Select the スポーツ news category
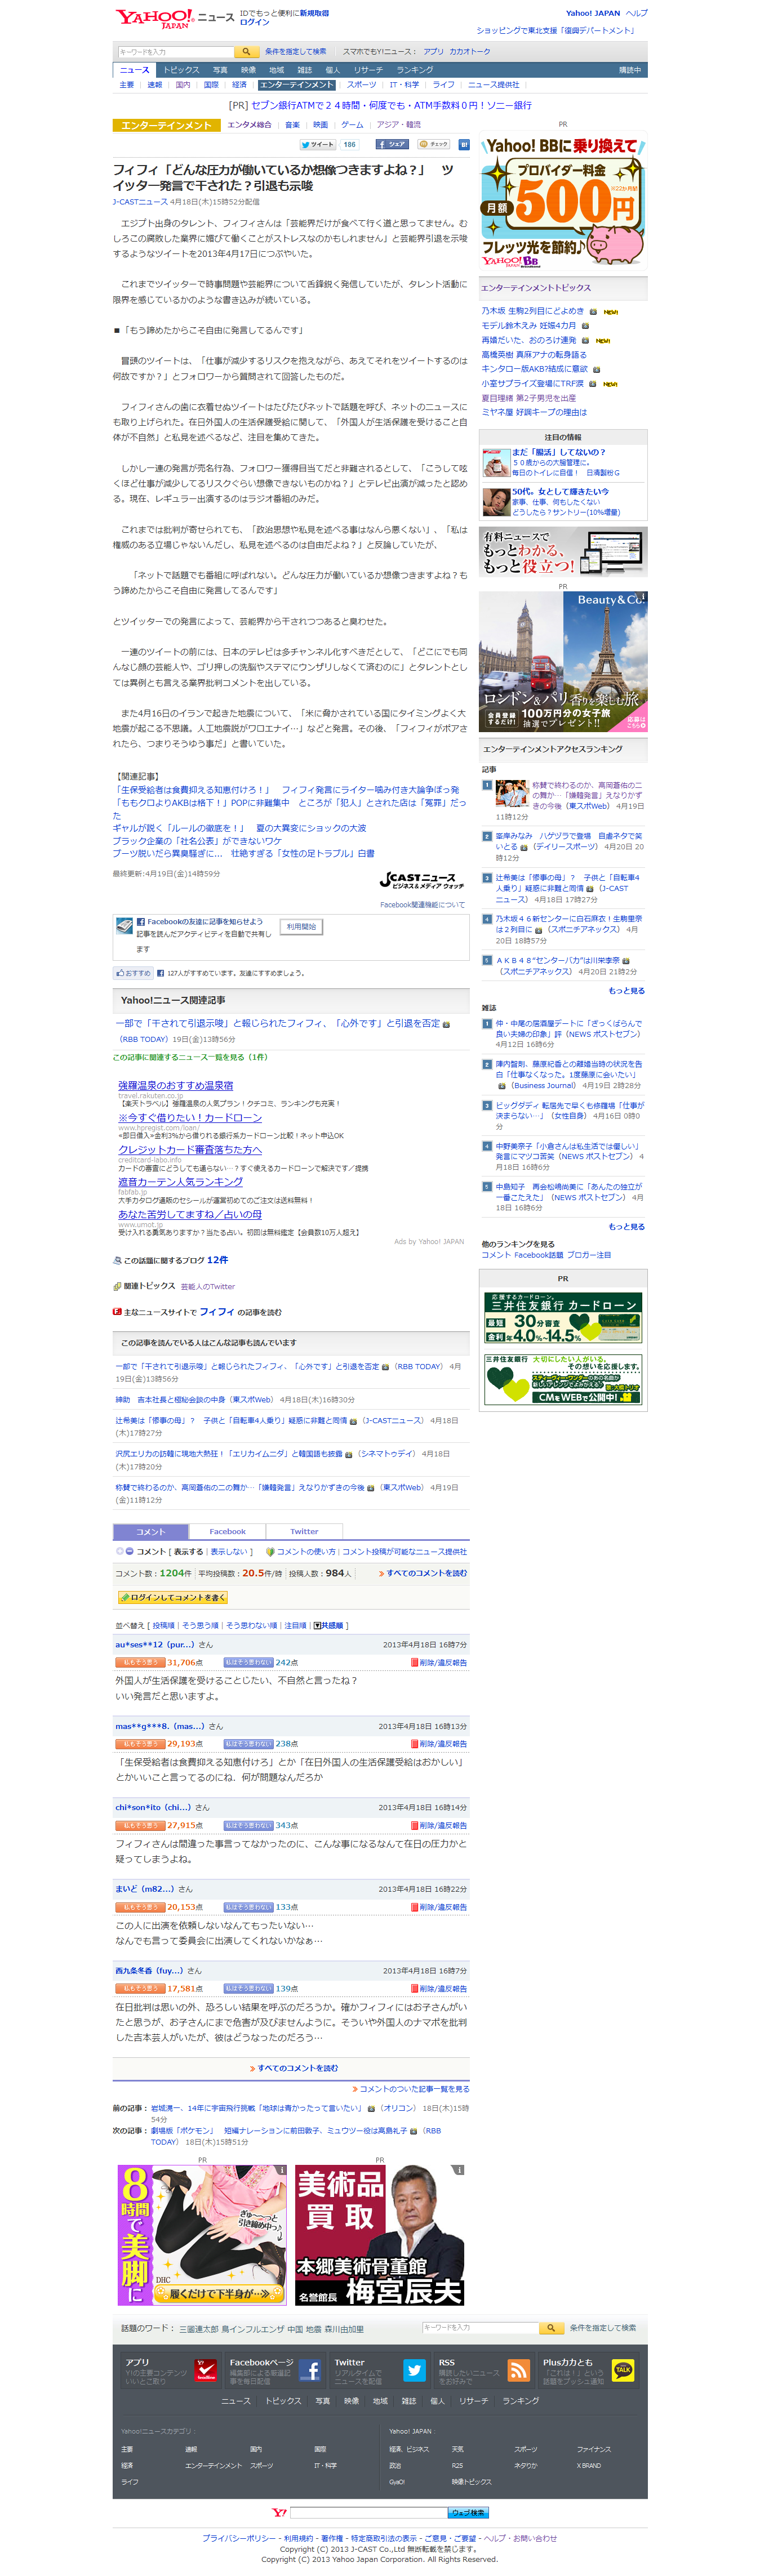This screenshot has height=2576, width=760. pyautogui.click(x=361, y=85)
